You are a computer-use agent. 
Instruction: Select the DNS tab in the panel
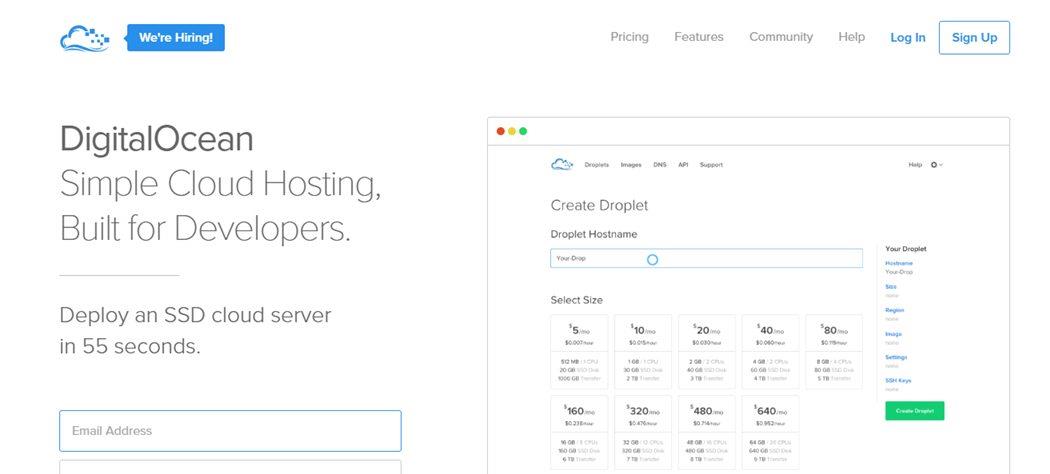click(x=660, y=165)
